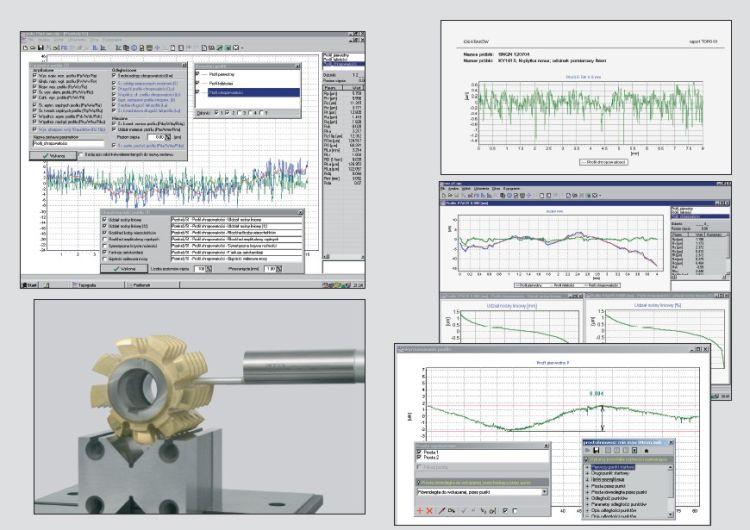The width and height of the screenshot is (750, 530).
Task: Click the scroll-down arrow of macro tree
Action: pos(671,514)
